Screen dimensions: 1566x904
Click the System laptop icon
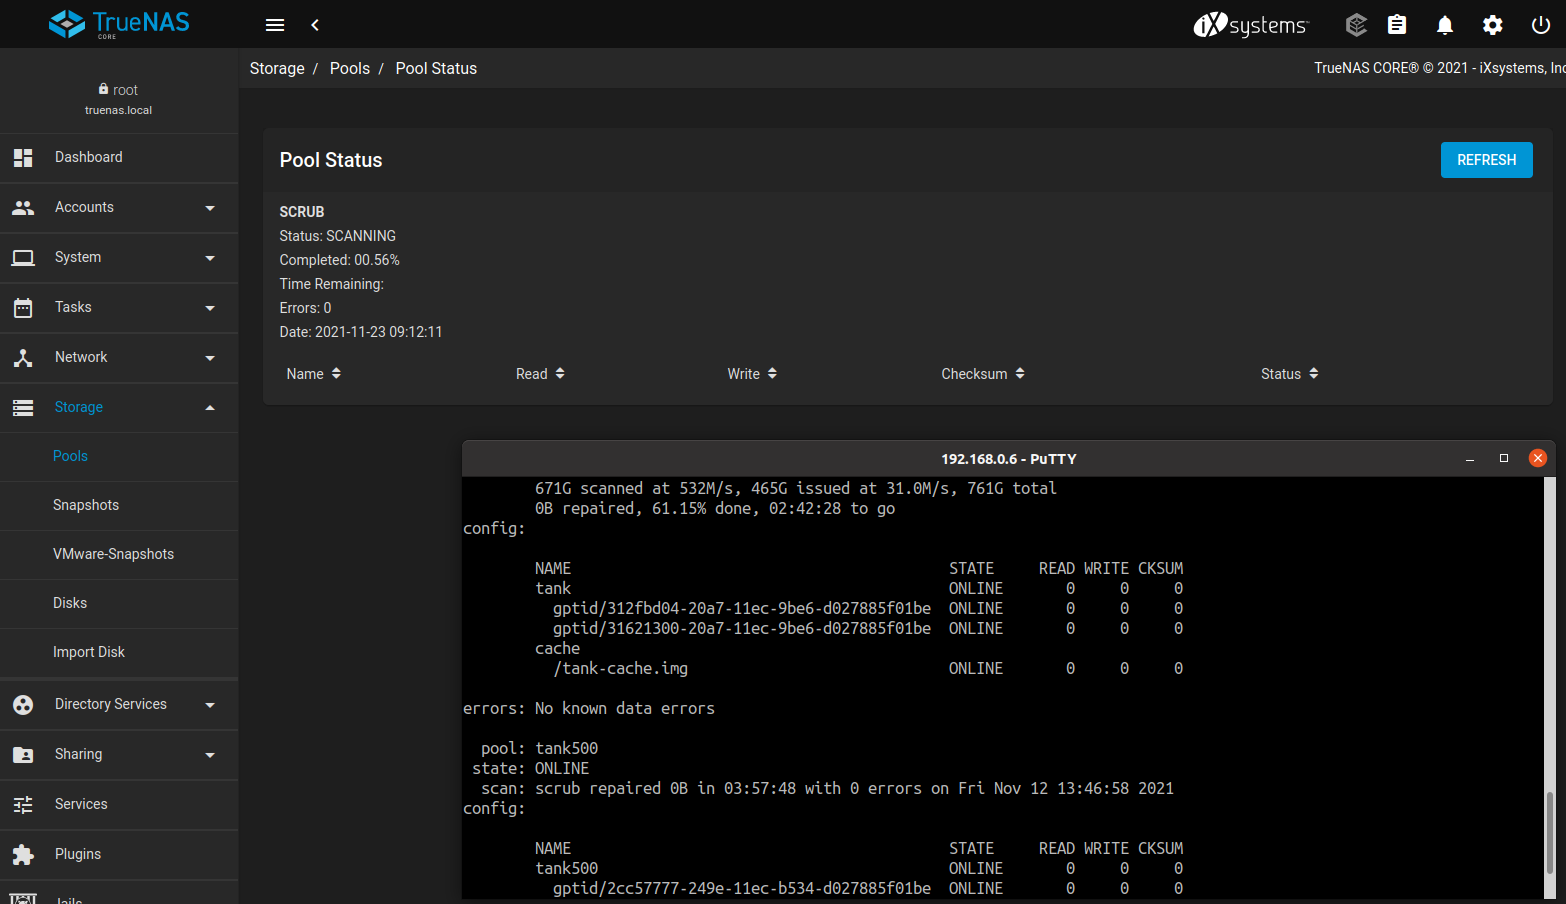tap(23, 258)
